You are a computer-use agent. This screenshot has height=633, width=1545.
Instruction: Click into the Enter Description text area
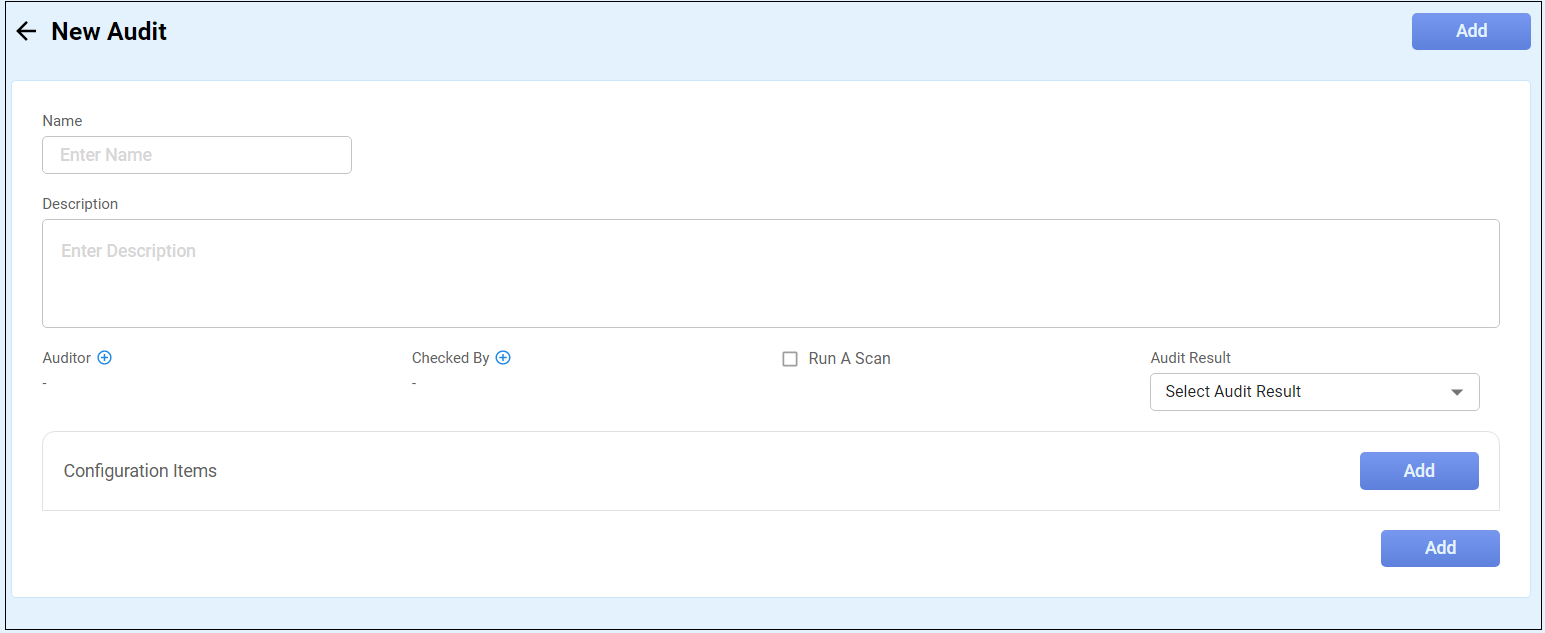coord(770,273)
